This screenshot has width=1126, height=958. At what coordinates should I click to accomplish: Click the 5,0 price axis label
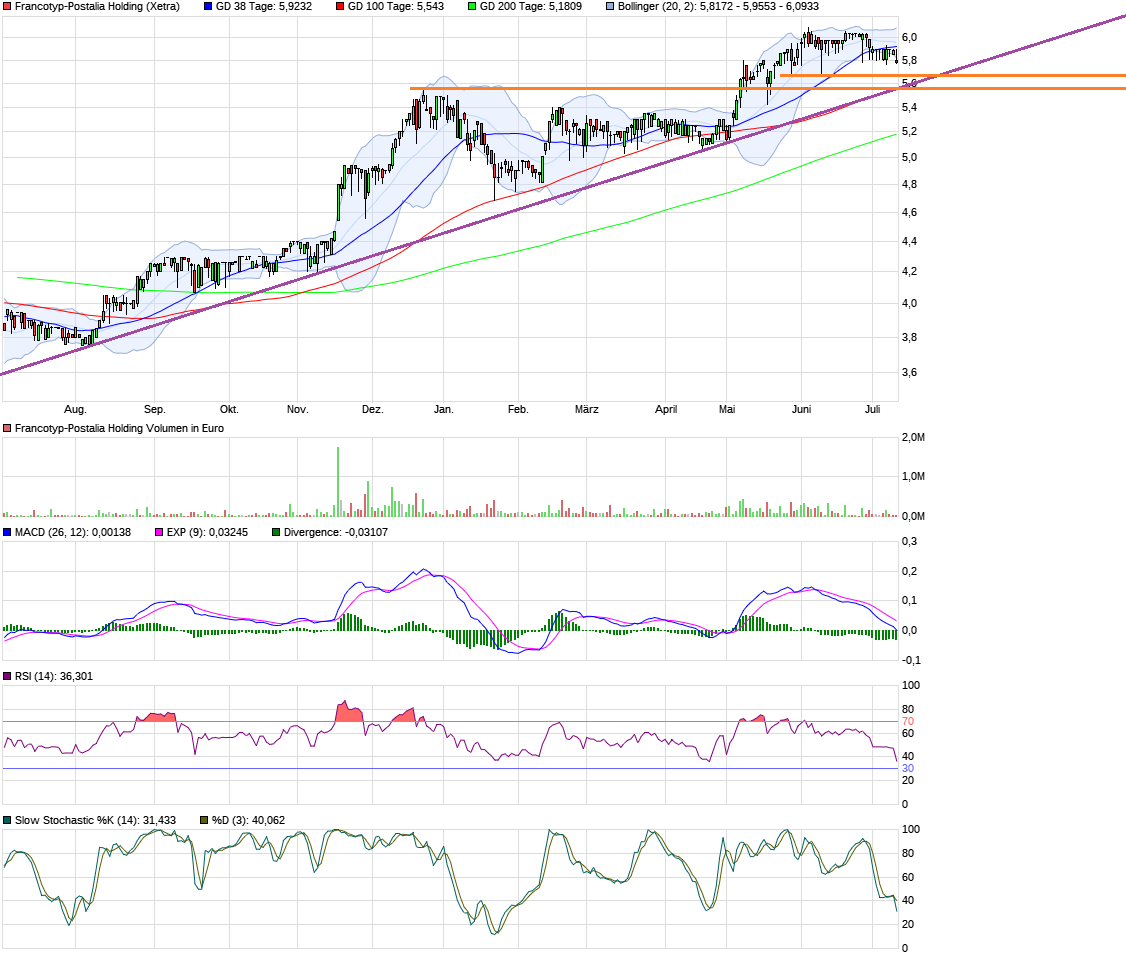tap(909, 157)
